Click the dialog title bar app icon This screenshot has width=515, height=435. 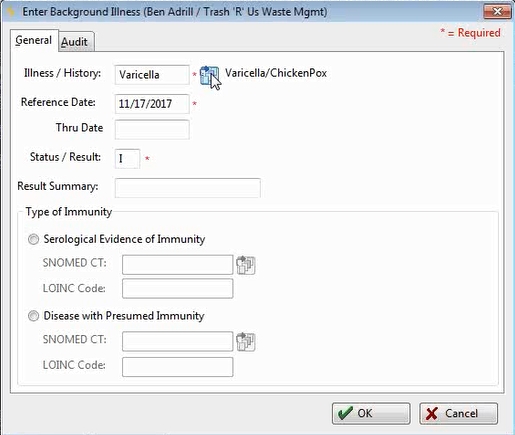click(x=11, y=12)
